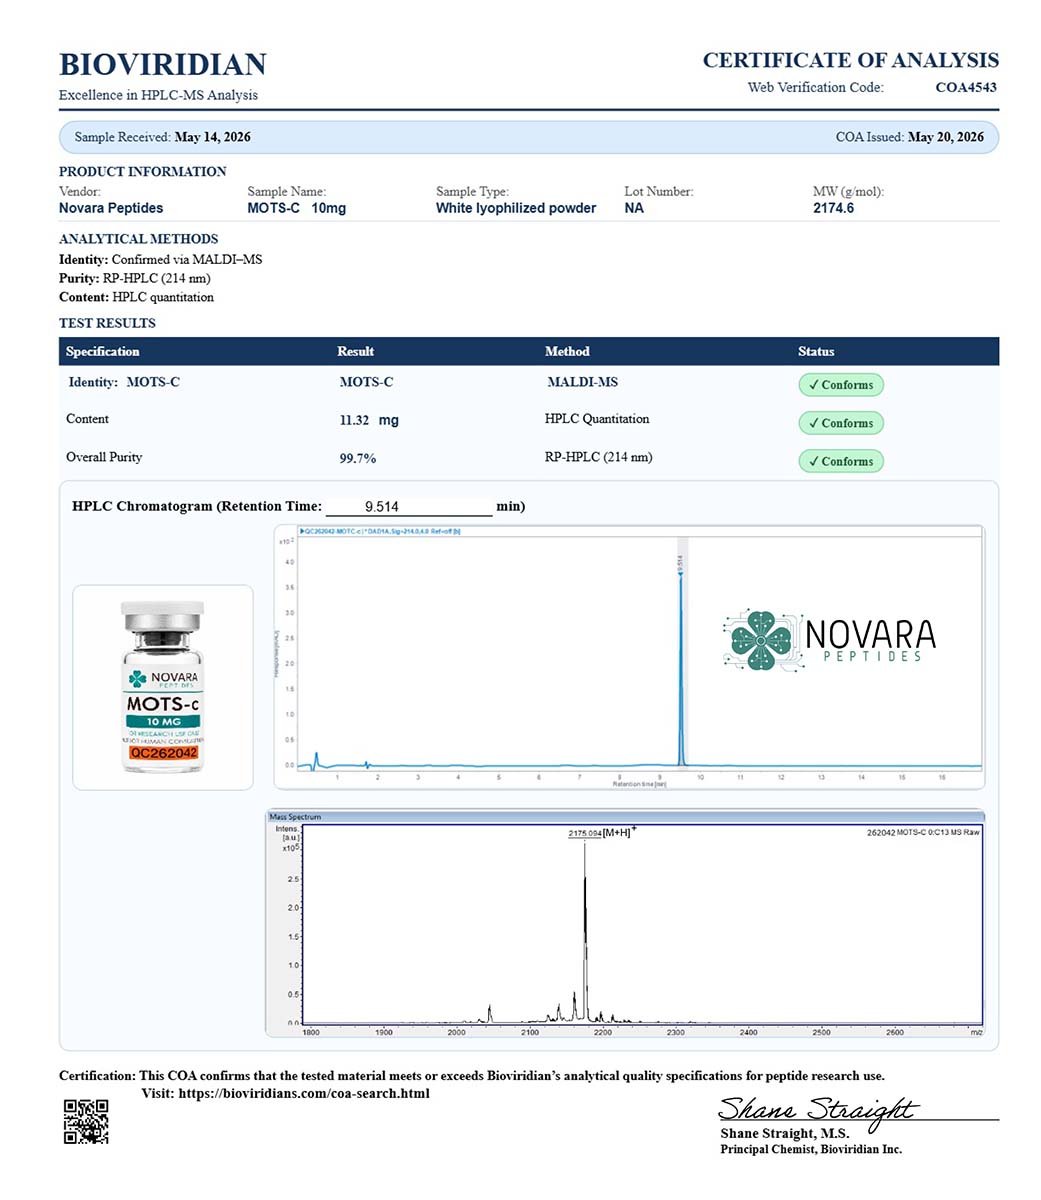Image resolution: width=1041 pixels, height=1200 pixels.
Task: Click the Method column header
Action: click(567, 351)
